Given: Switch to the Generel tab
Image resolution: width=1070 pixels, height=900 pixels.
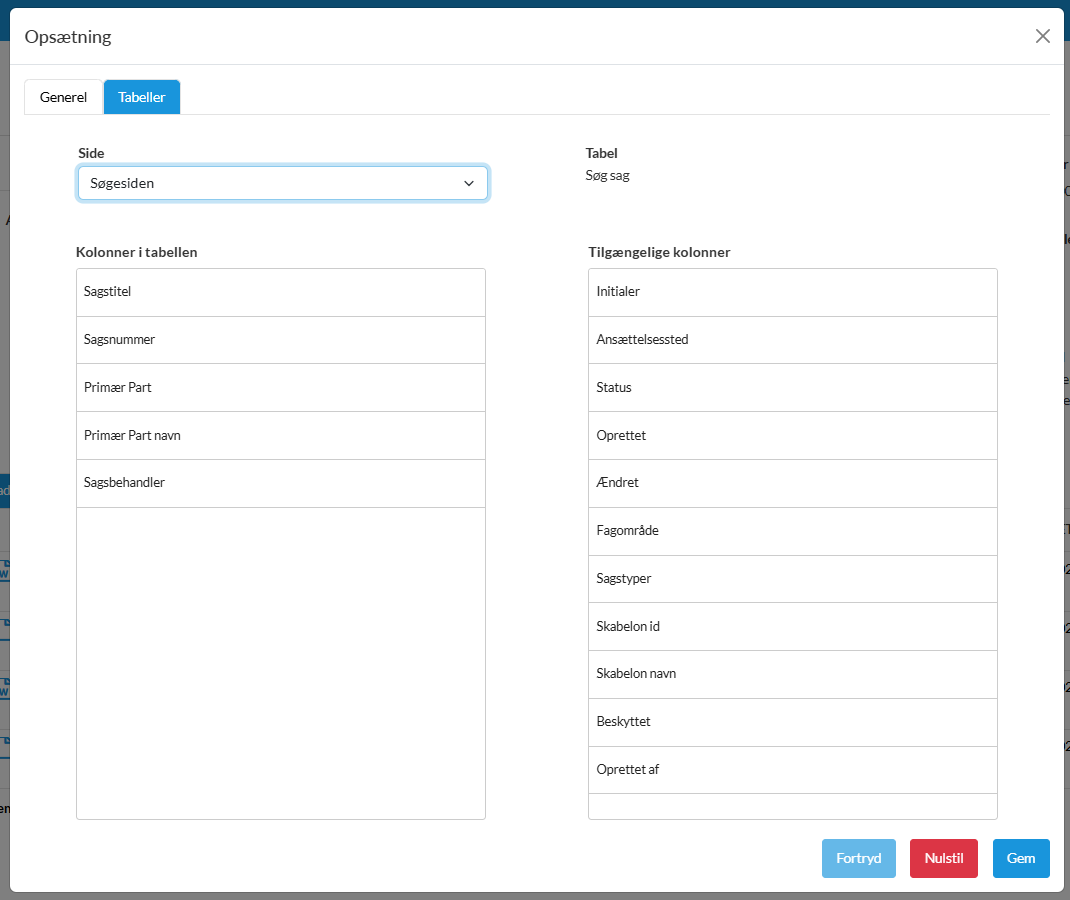Looking at the screenshot, I should pyautogui.click(x=63, y=98).
